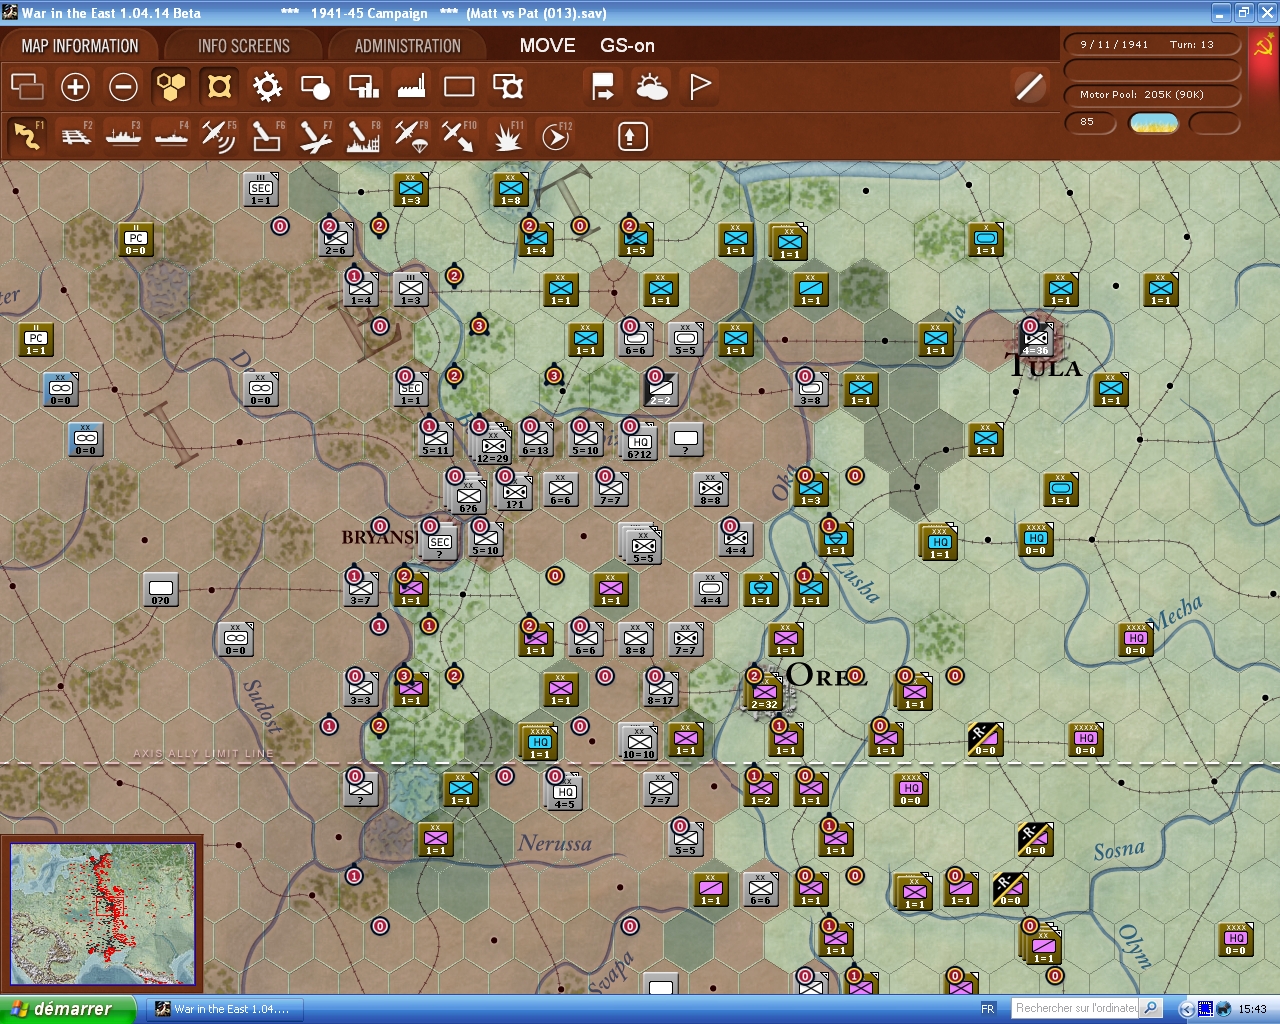This screenshot has height=1024, width=1280.
Task: Click the boxed up-arrow icon
Action: pyautogui.click(x=632, y=136)
